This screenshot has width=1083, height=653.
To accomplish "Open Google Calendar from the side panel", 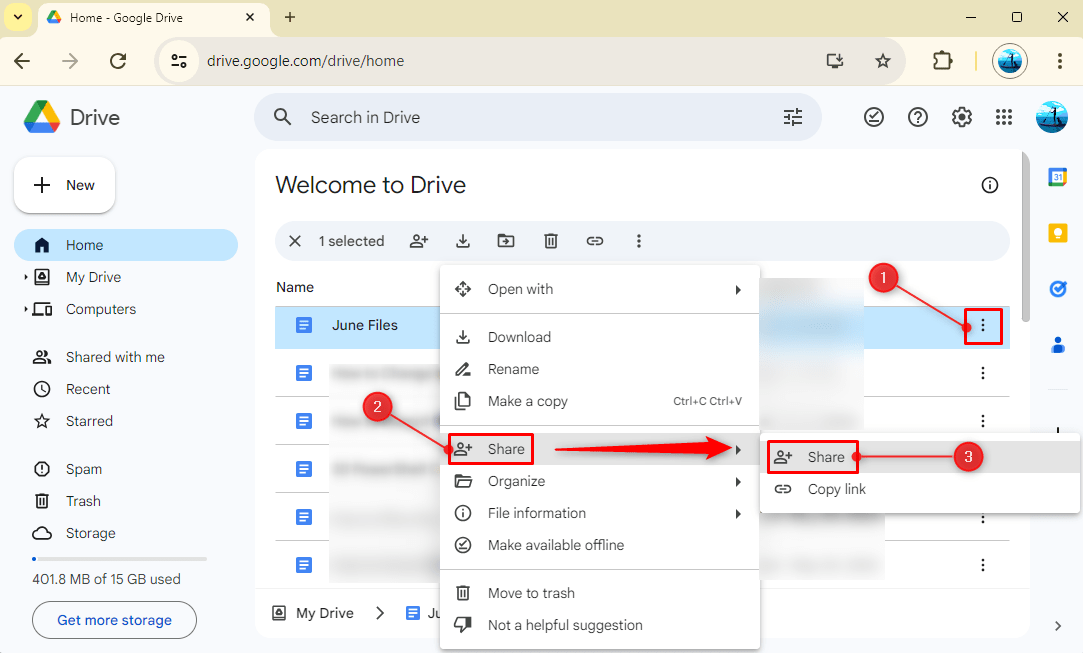I will click(1058, 177).
